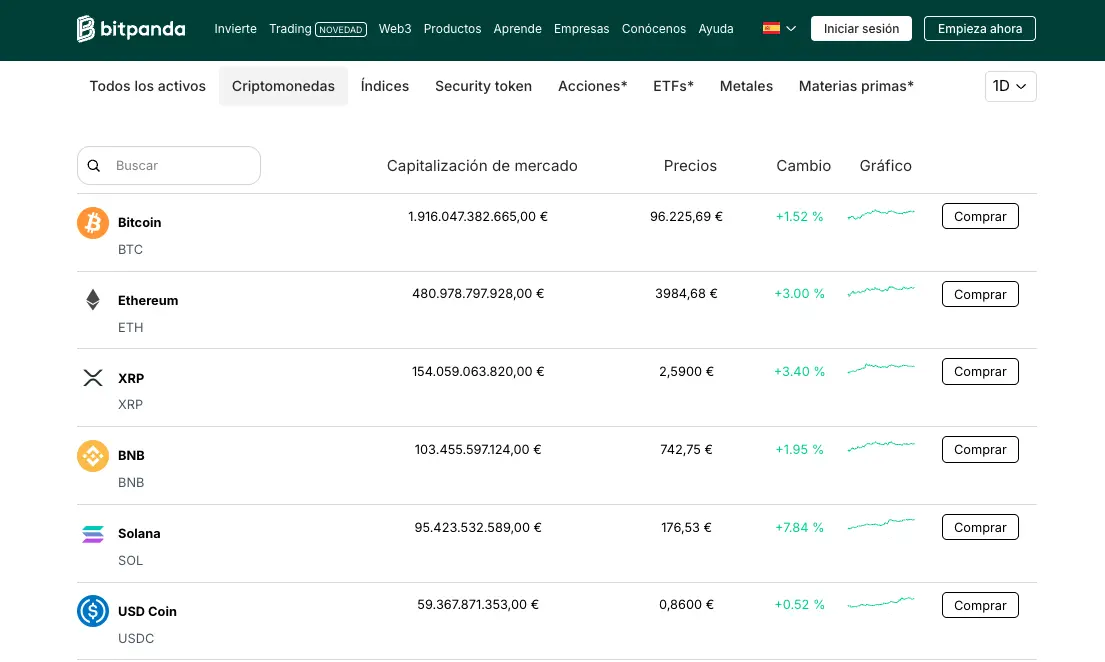Click the NOVEDAD badge next to Trading

tap(341, 30)
